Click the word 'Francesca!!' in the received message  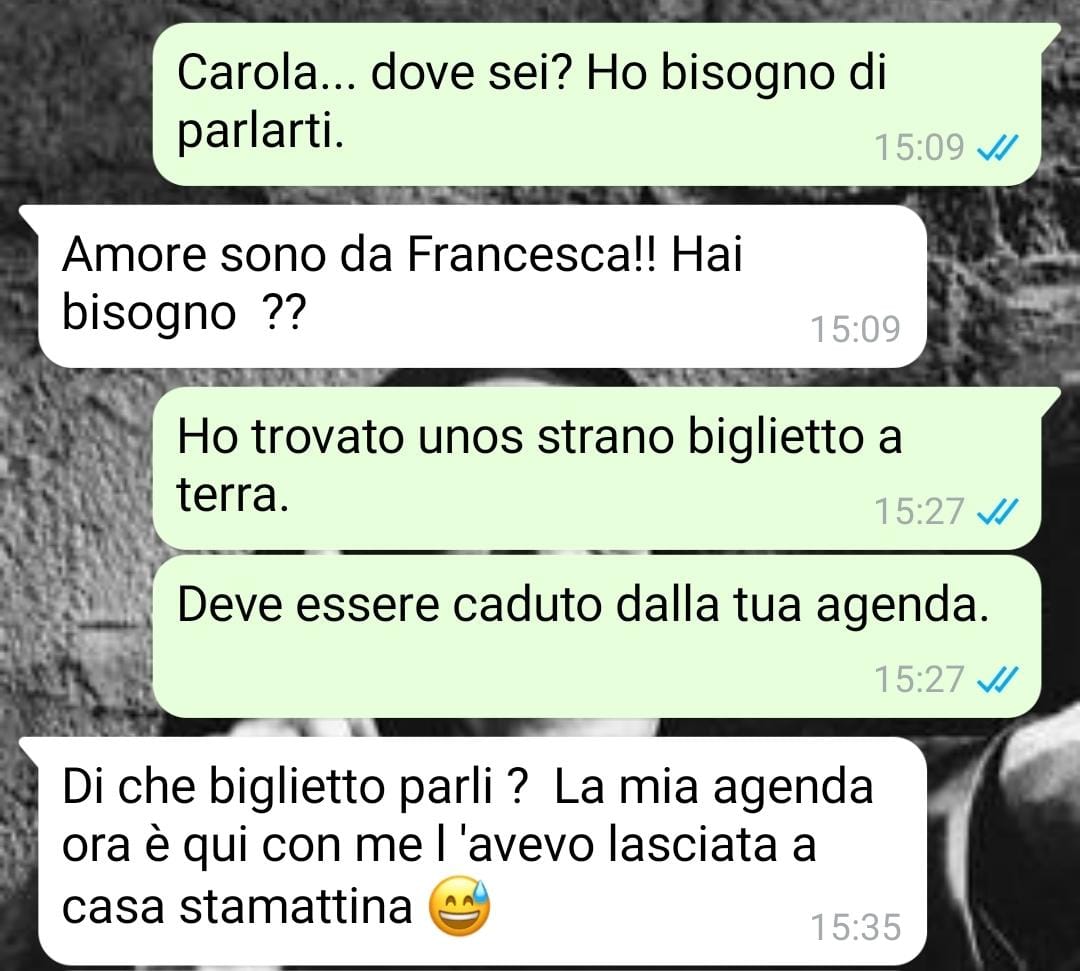pyautogui.click(x=532, y=255)
